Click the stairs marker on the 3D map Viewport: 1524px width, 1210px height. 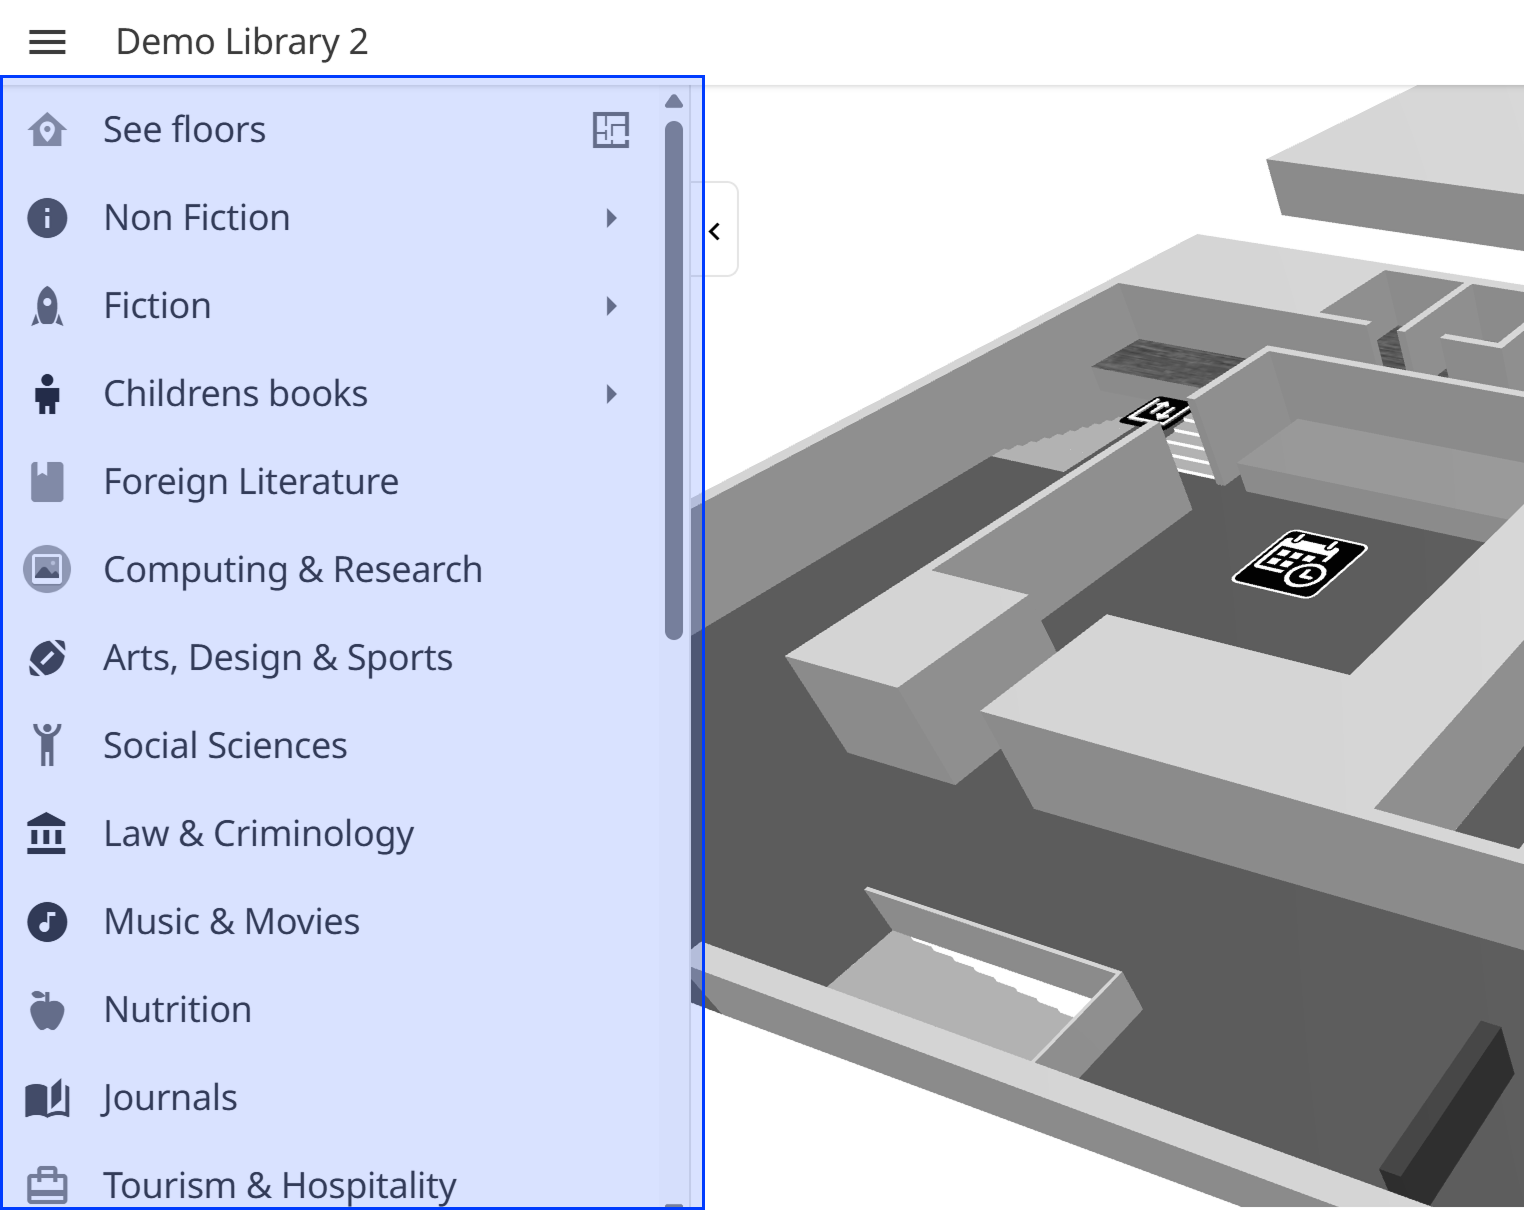[x=1156, y=411]
